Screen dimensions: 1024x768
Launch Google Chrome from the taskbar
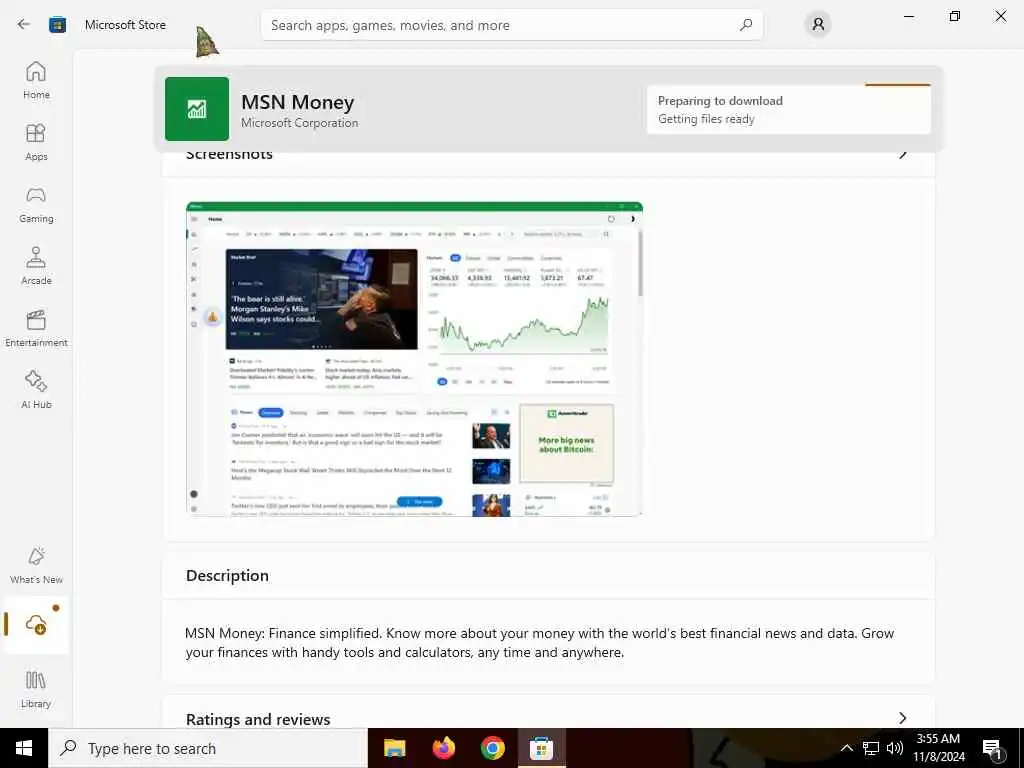coord(493,748)
